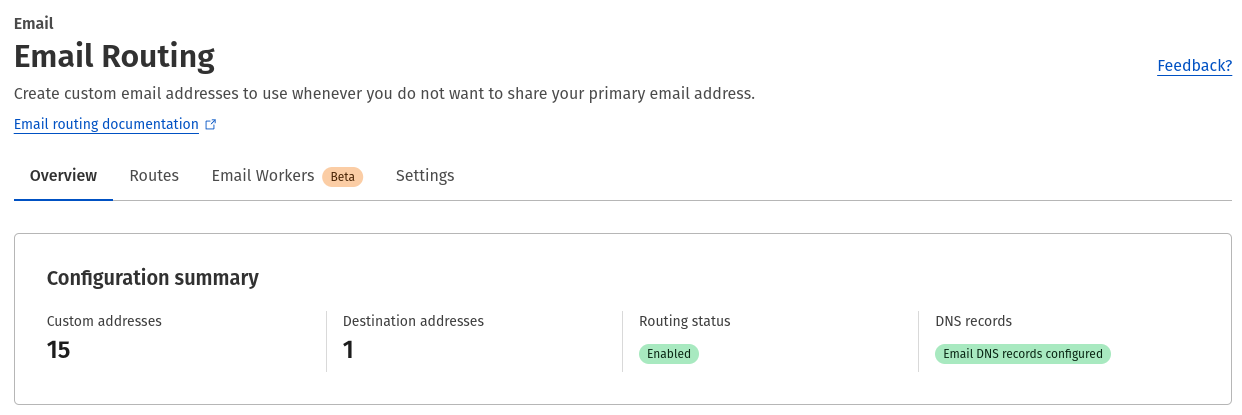1242x415 pixels.
Task: Open the Routes tab
Action: click(x=154, y=176)
